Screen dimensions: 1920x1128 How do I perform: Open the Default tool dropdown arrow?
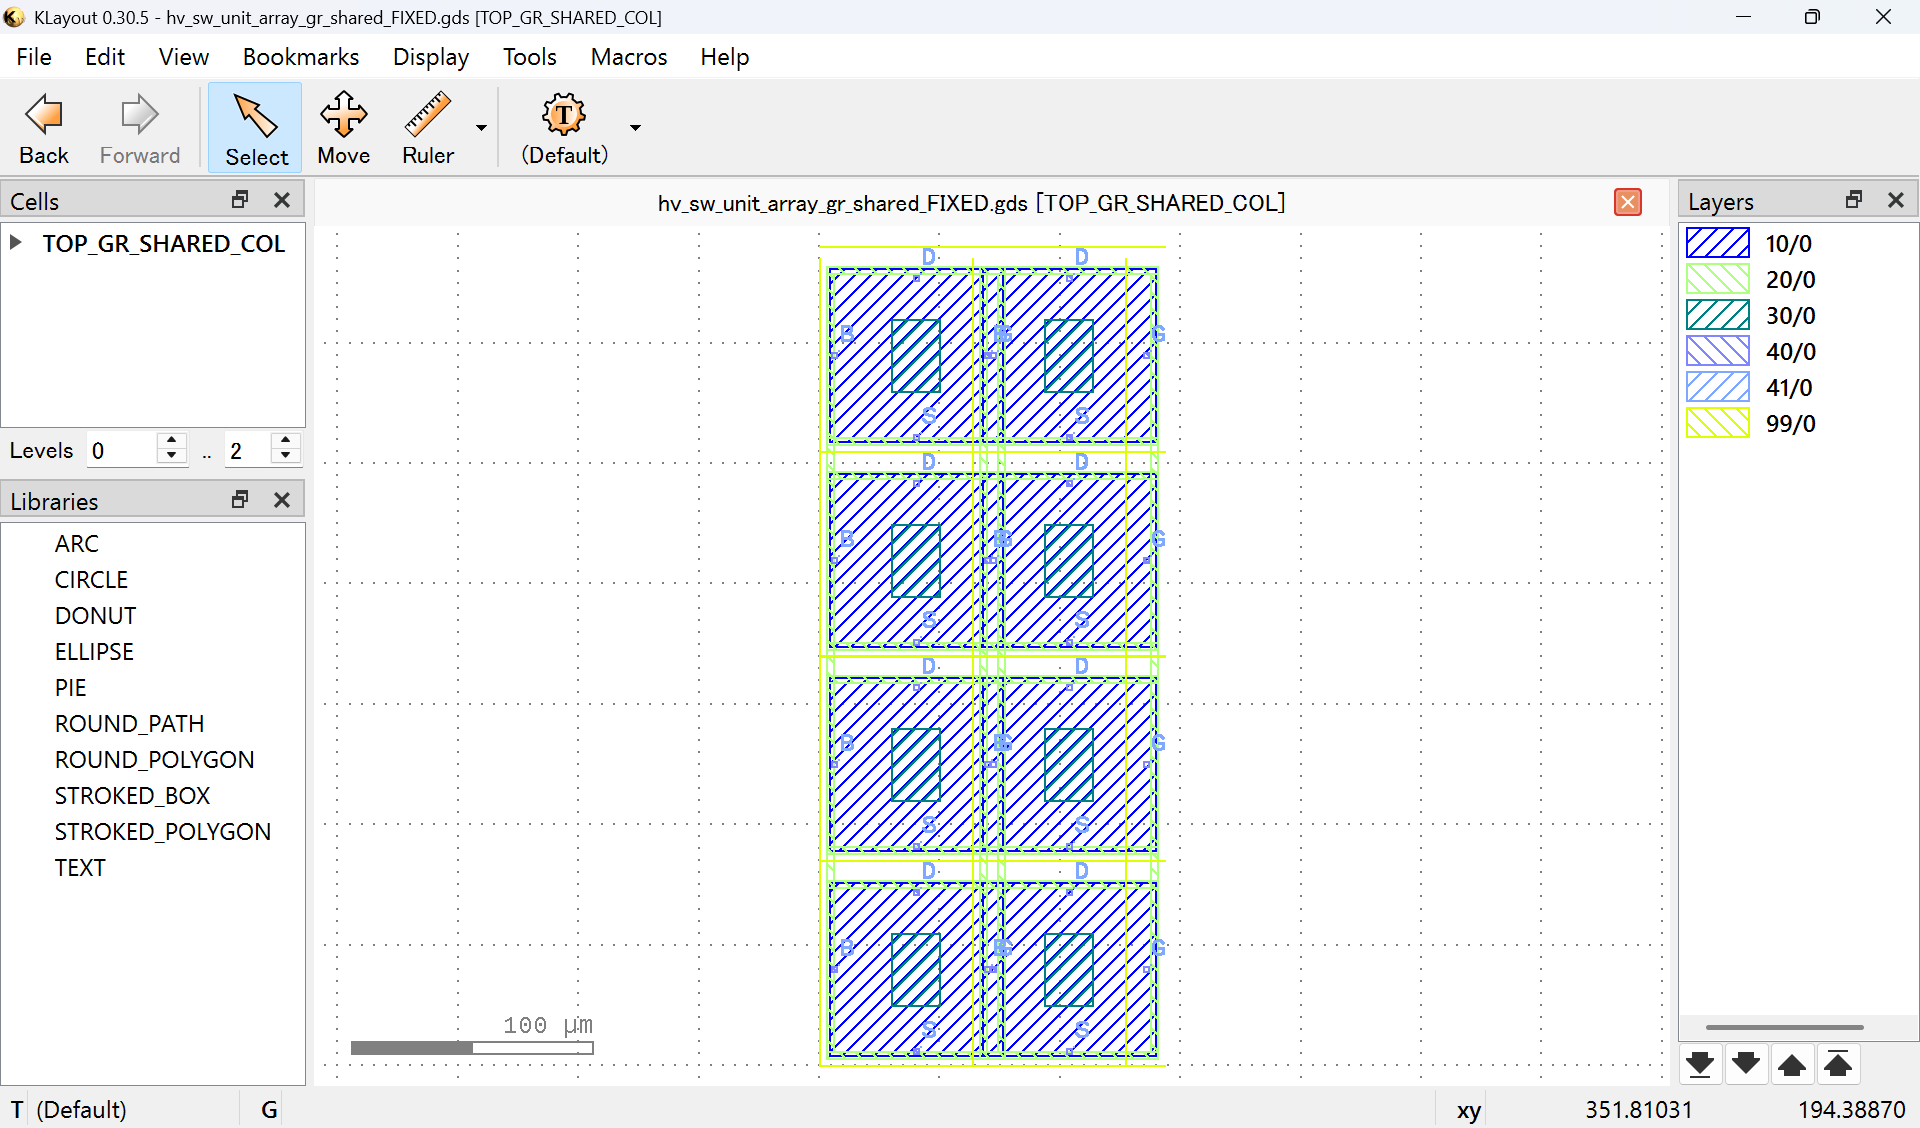(634, 127)
